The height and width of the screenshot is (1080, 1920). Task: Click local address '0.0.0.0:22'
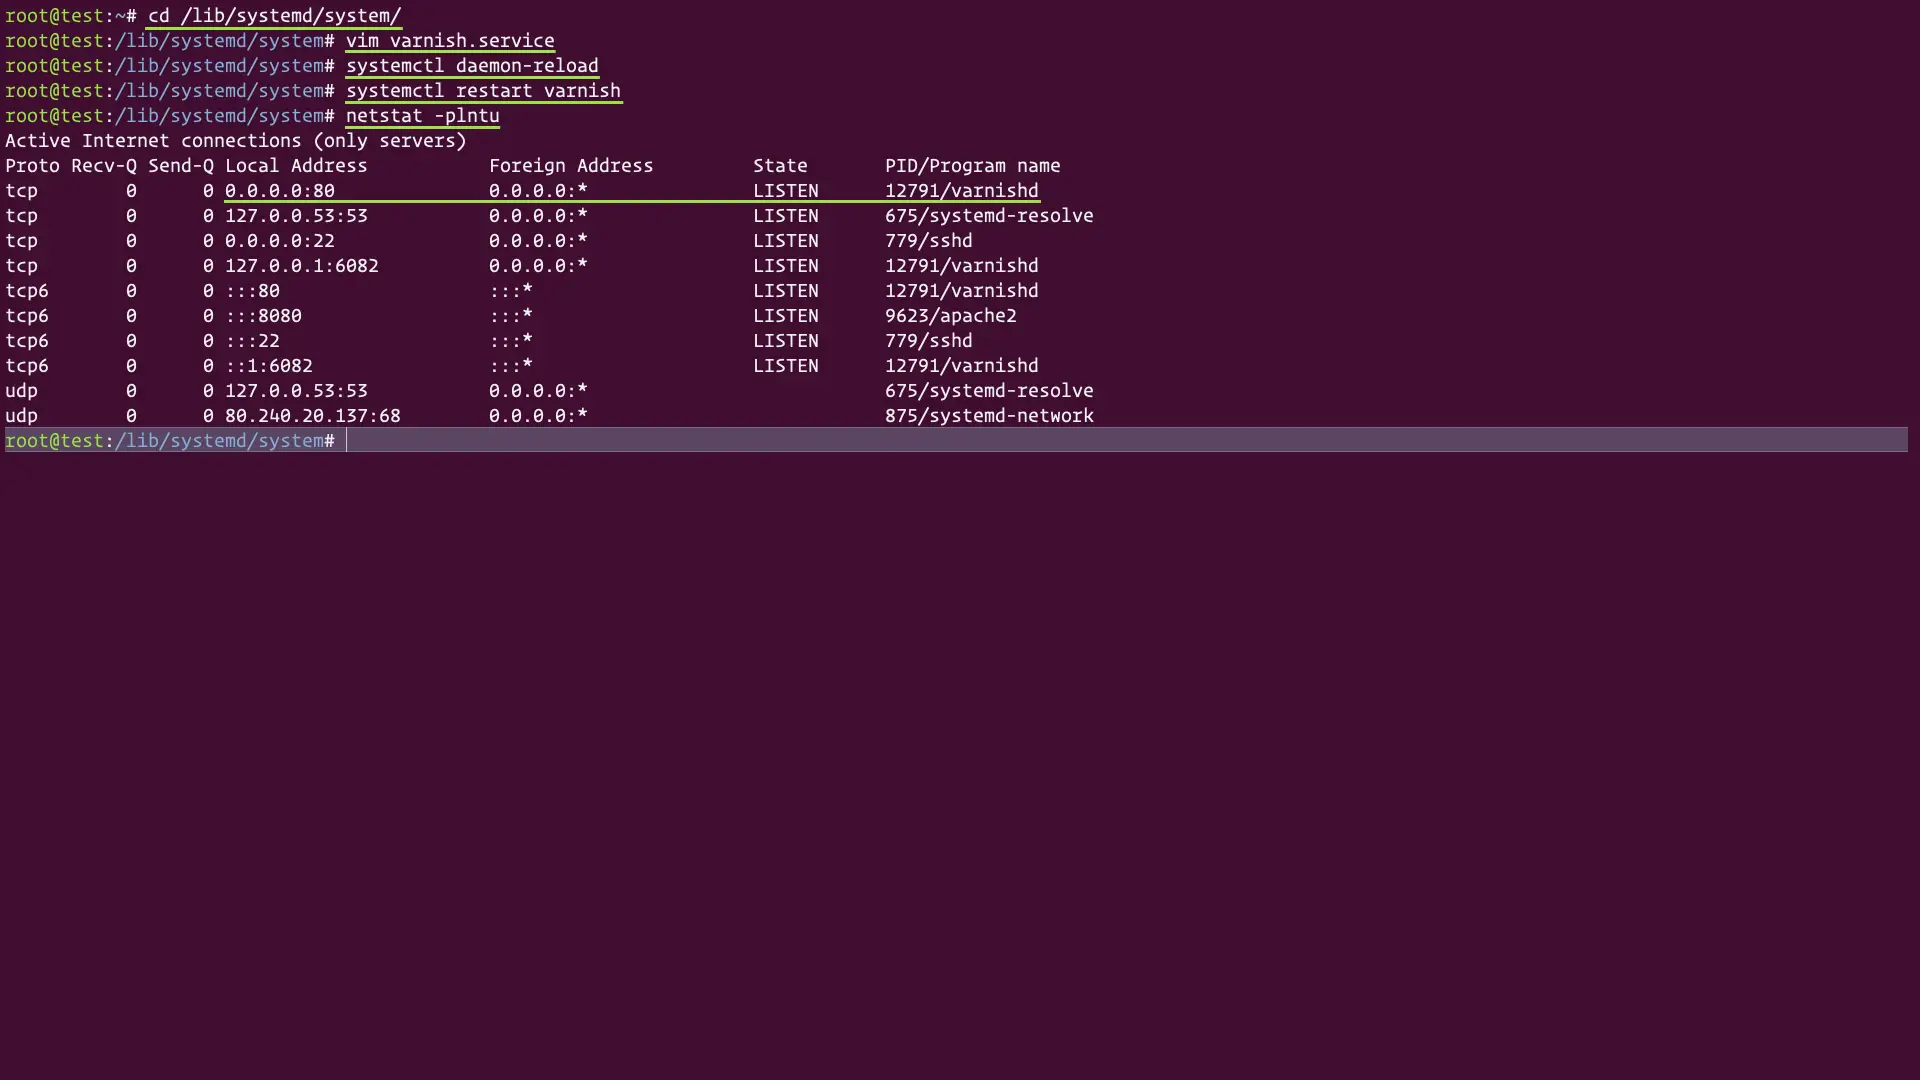tap(280, 241)
